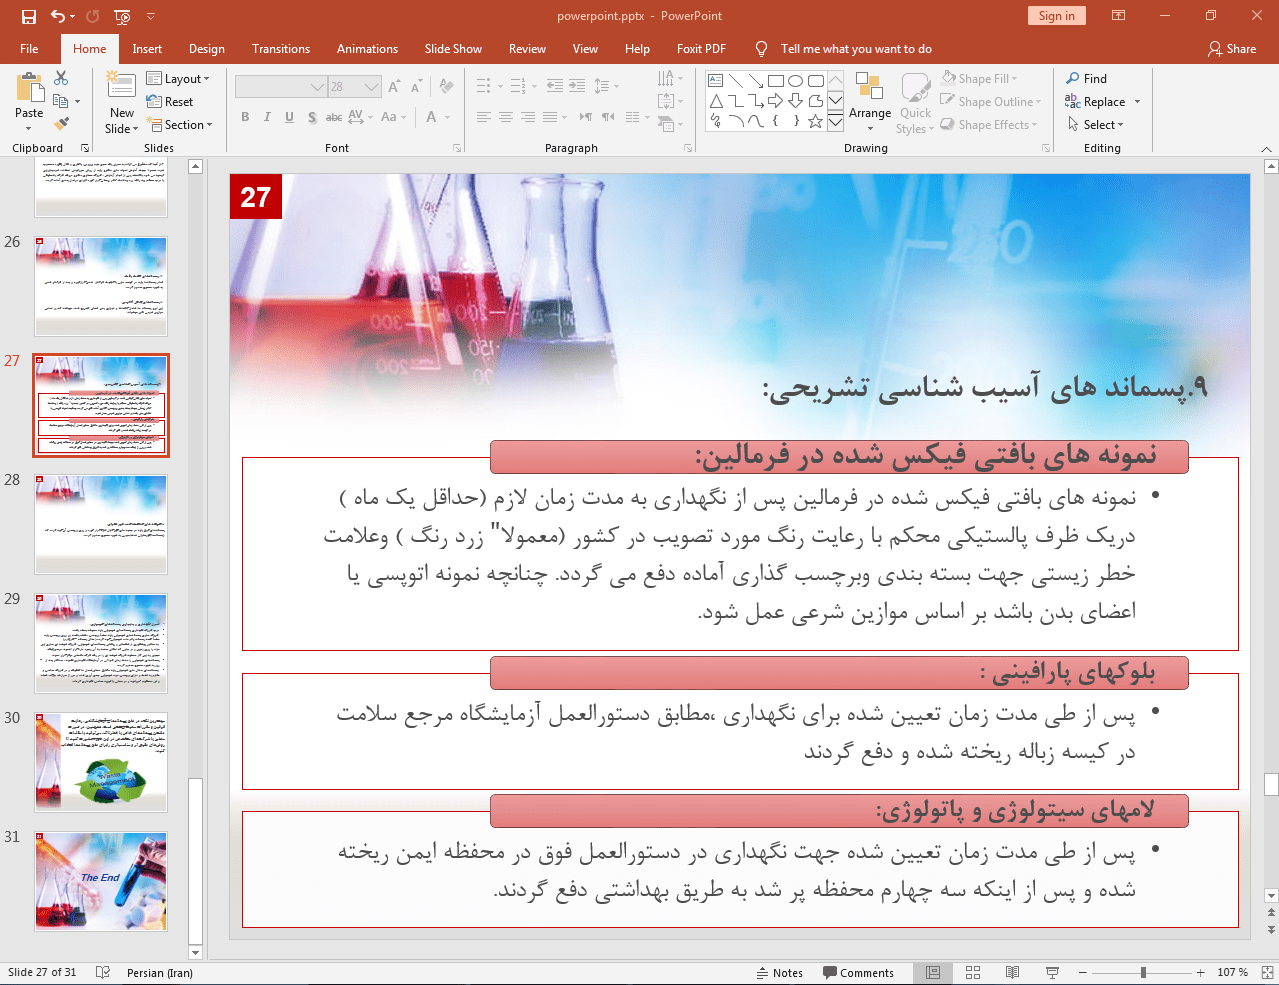Screen dimensions: 1279x985
Task: Toggle Underline formatting
Action: pyautogui.click(x=289, y=117)
